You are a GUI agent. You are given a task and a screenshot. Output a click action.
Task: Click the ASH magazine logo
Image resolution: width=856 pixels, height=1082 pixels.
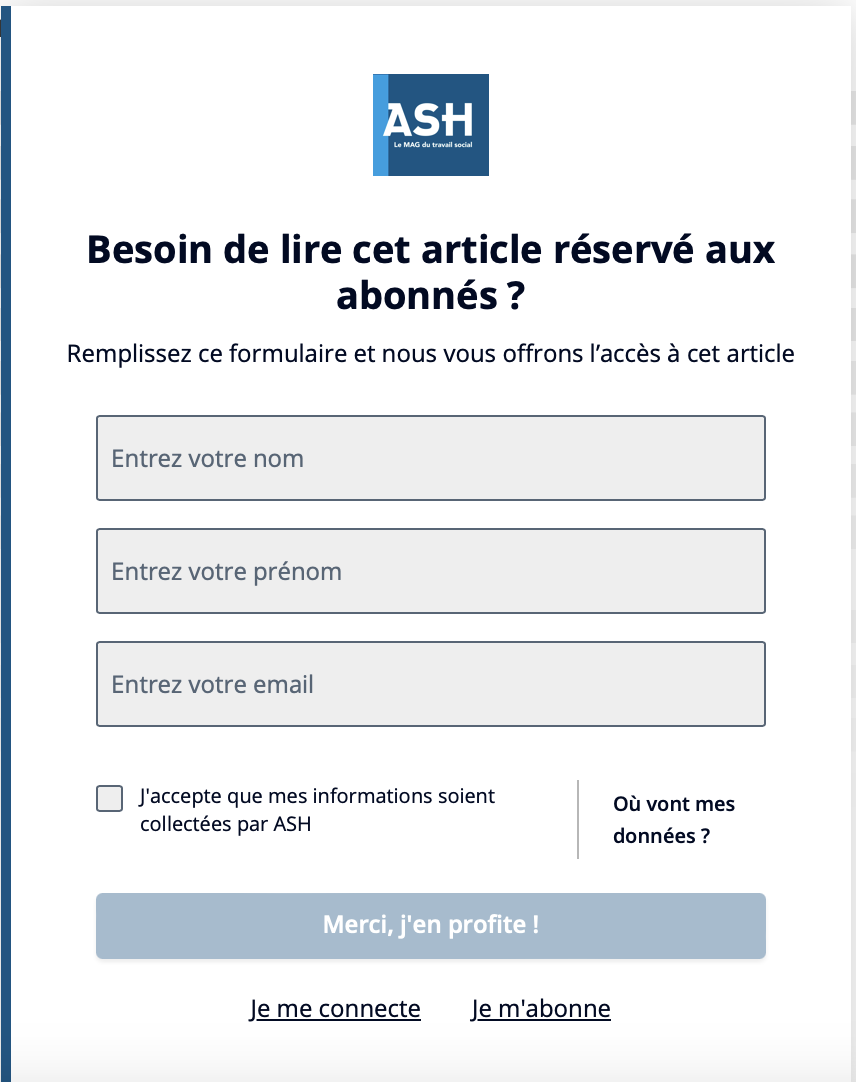pos(431,125)
